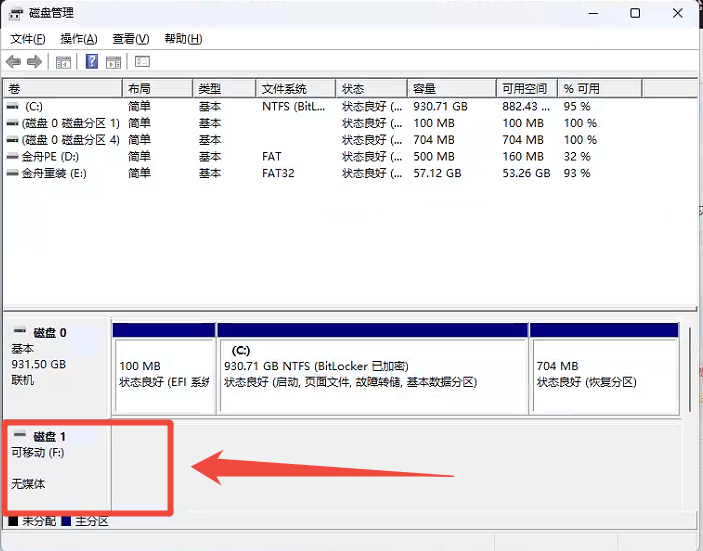The image size is (703, 551).
Task: Click the 57.12 GB capacity cell
Action: click(x=437, y=173)
